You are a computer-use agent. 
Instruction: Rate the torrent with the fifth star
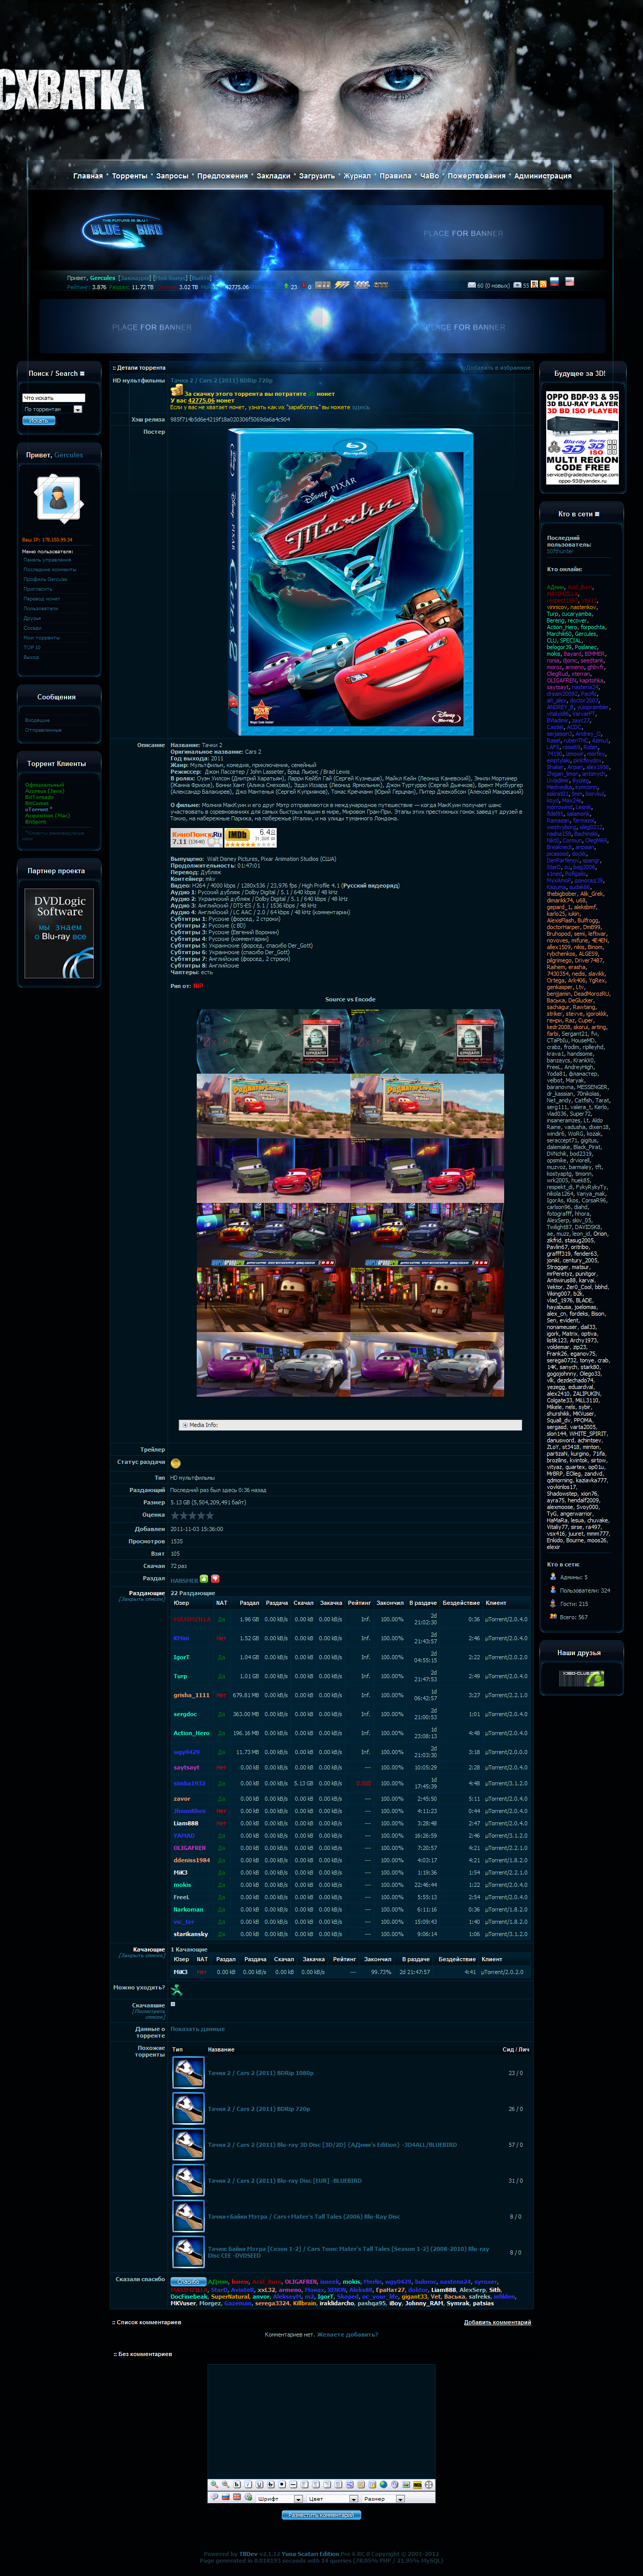pos(210,1515)
